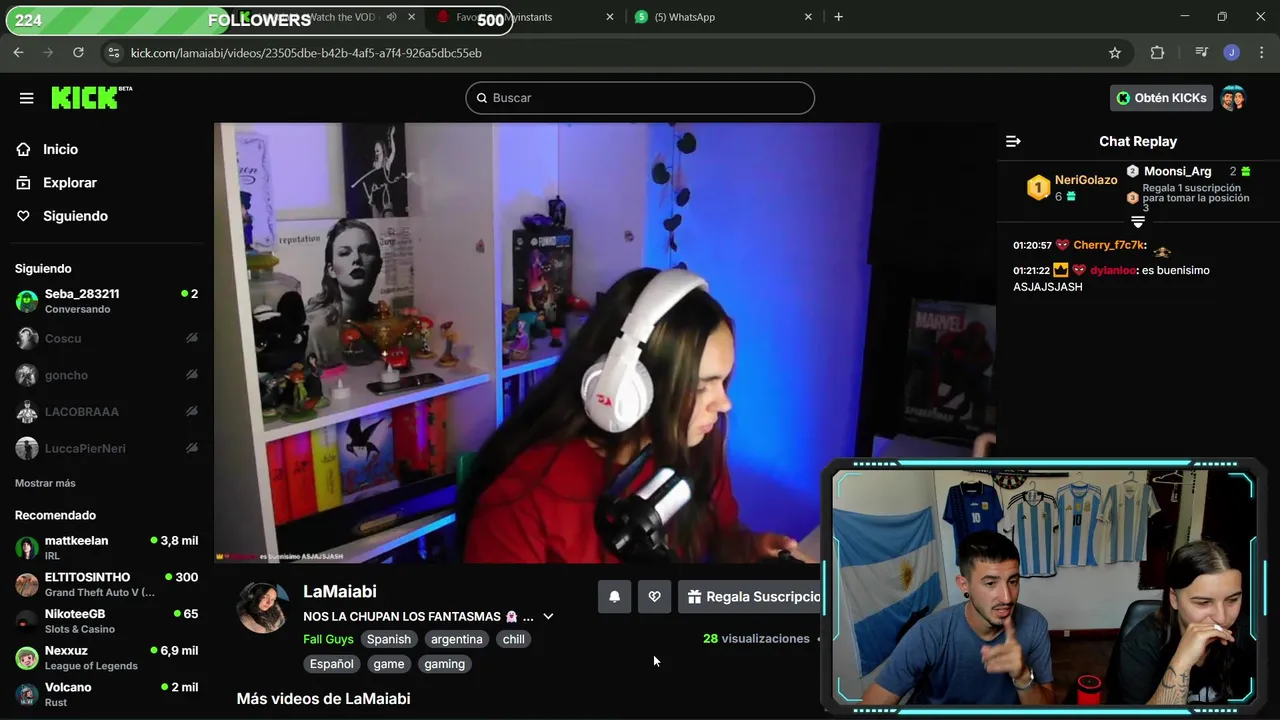1280x720 pixels.
Task: Open followed channel Seba_283211
Action: point(106,301)
